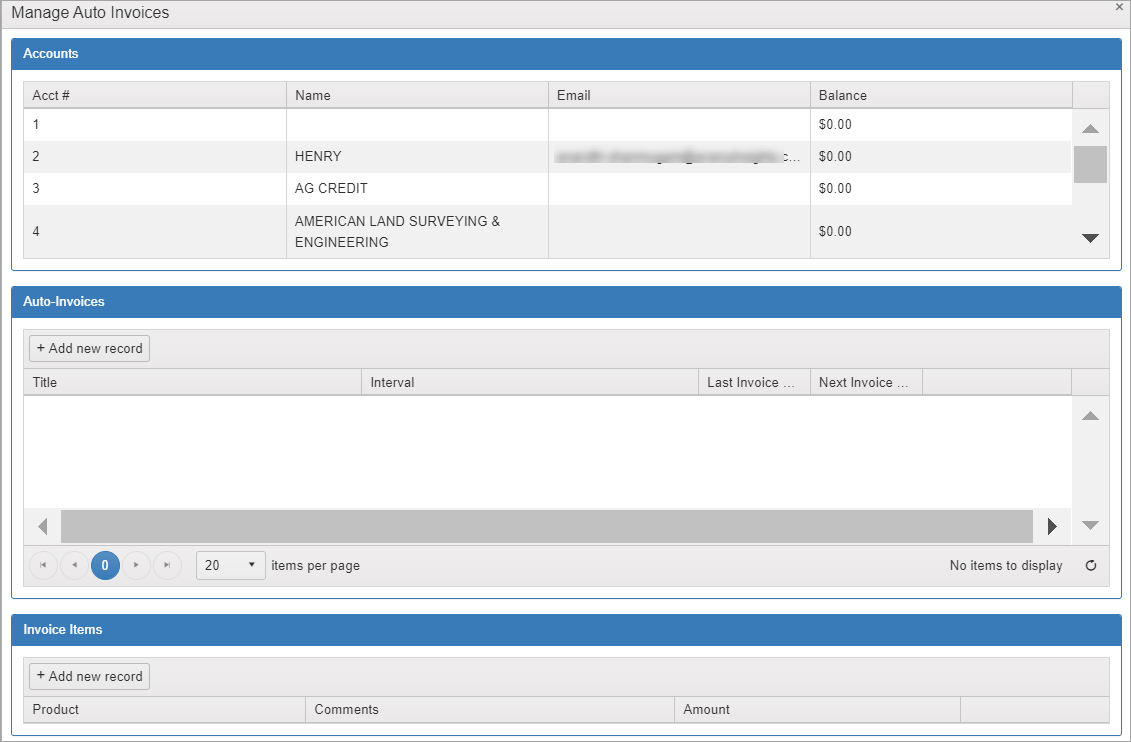Add new record in Auto-Invoices
Image resolution: width=1131 pixels, height=742 pixels.
coord(89,348)
